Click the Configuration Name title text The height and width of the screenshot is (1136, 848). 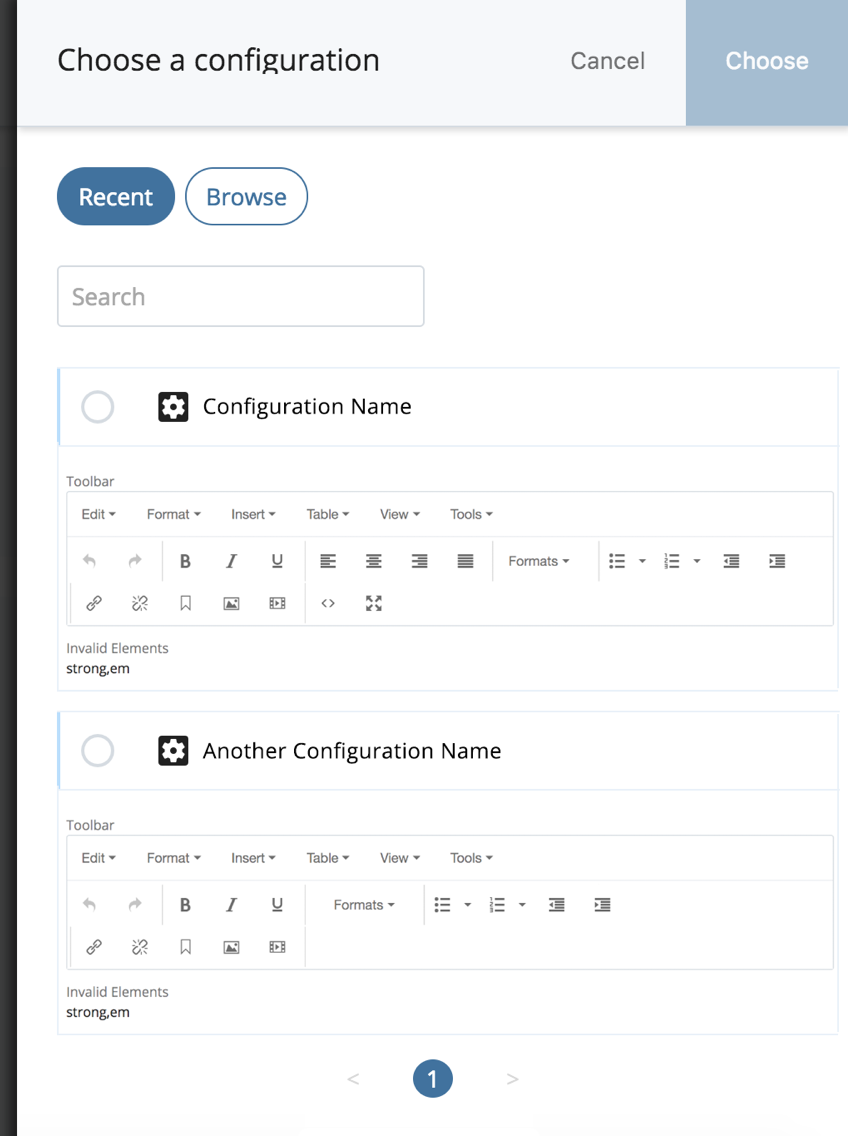[x=307, y=406]
